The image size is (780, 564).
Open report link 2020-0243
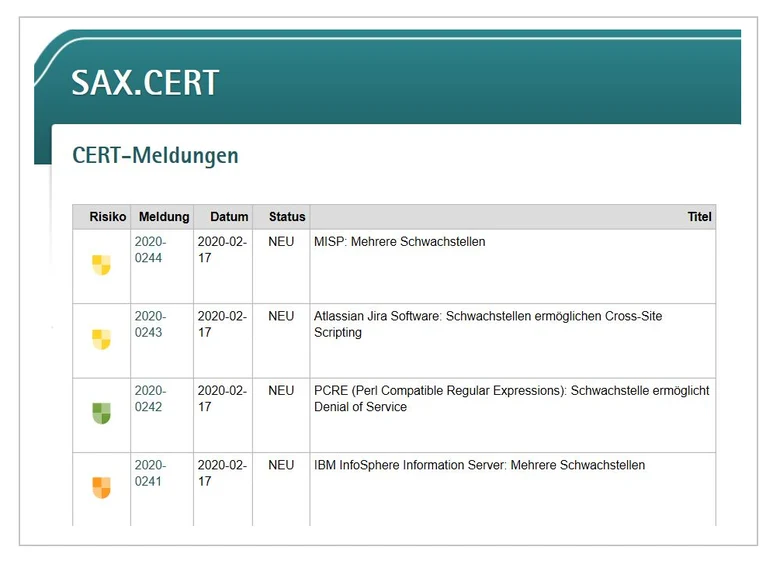pyautogui.click(x=150, y=324)
